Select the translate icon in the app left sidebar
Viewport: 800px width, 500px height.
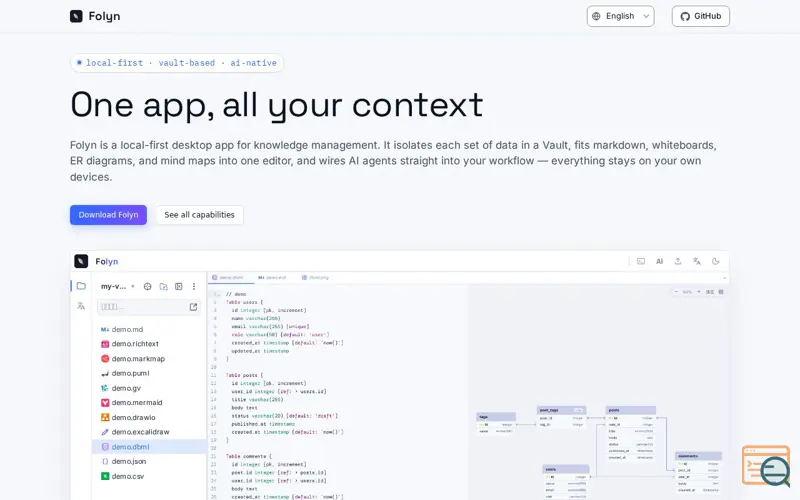click(x=81, y=306)
